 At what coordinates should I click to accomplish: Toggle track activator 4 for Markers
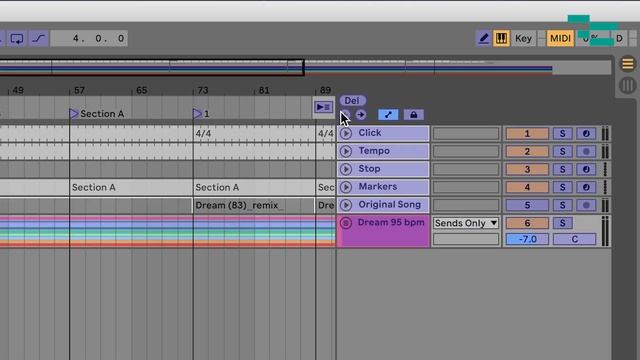tap(527, 187)
